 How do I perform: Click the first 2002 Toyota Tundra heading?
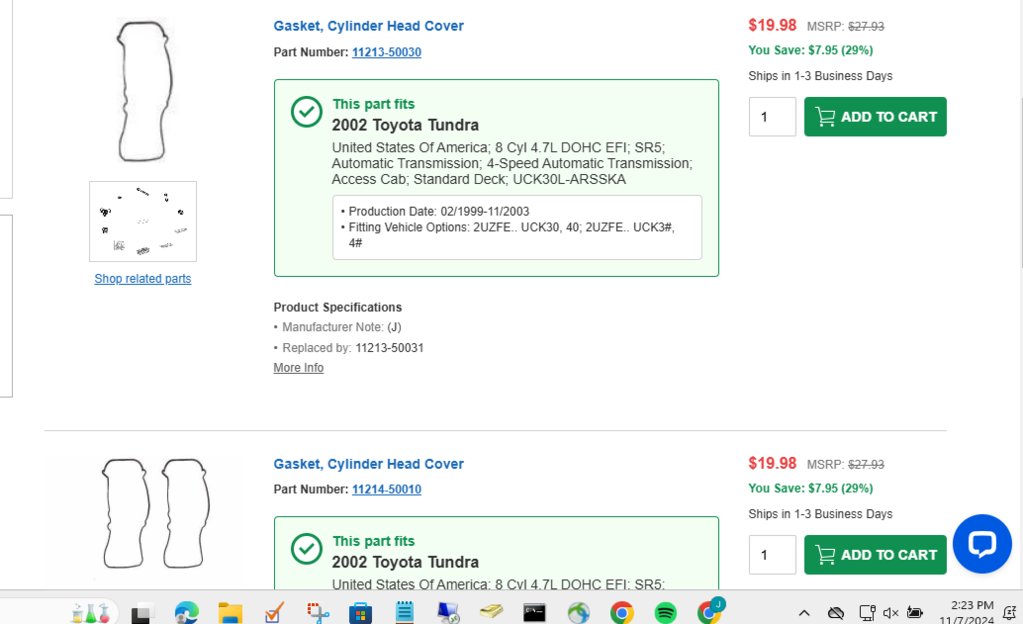[x=405, y=125]
